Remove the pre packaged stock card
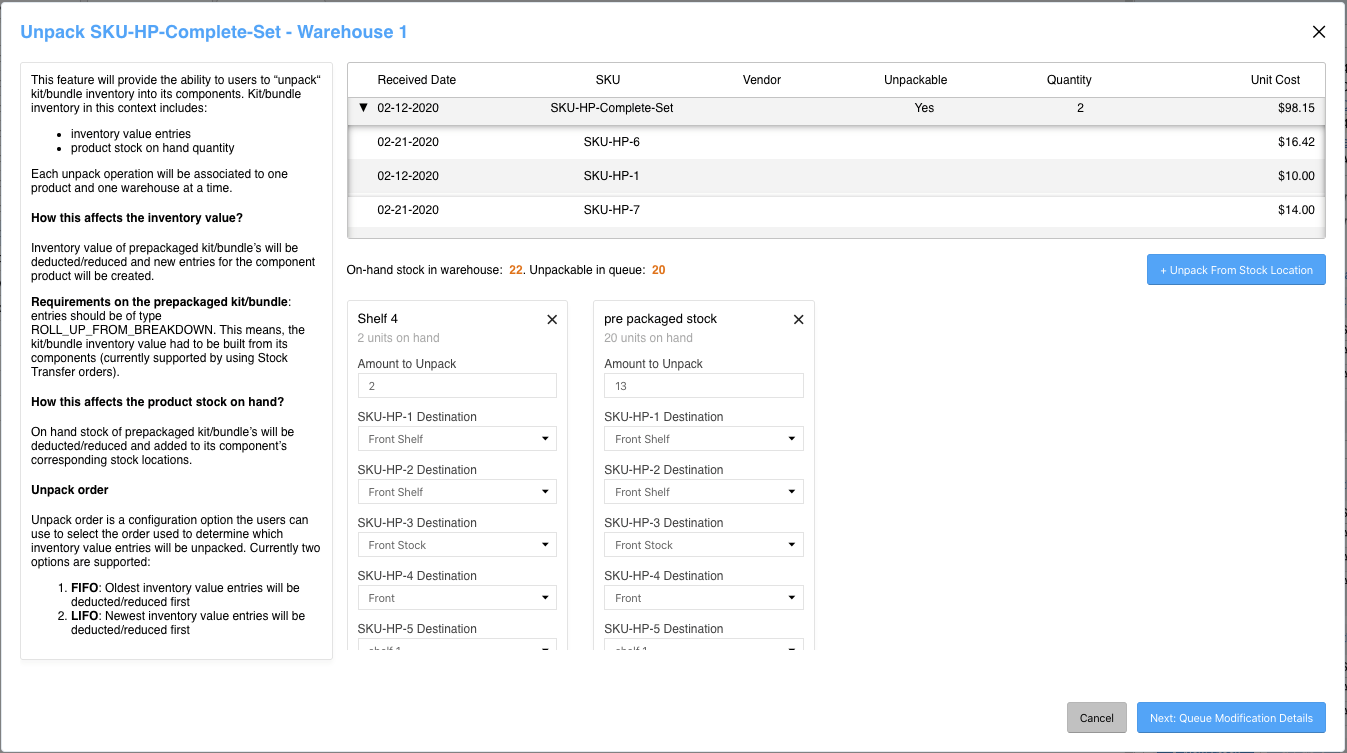The height and width of the screenshot is (753, 1347). pyautogui.click(x=798, y=319)
